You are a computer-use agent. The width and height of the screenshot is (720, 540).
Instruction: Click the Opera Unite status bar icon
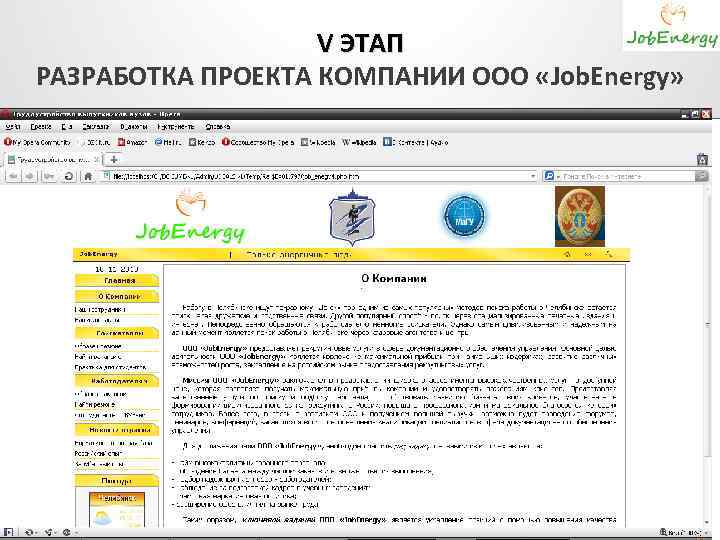(49, 533)
